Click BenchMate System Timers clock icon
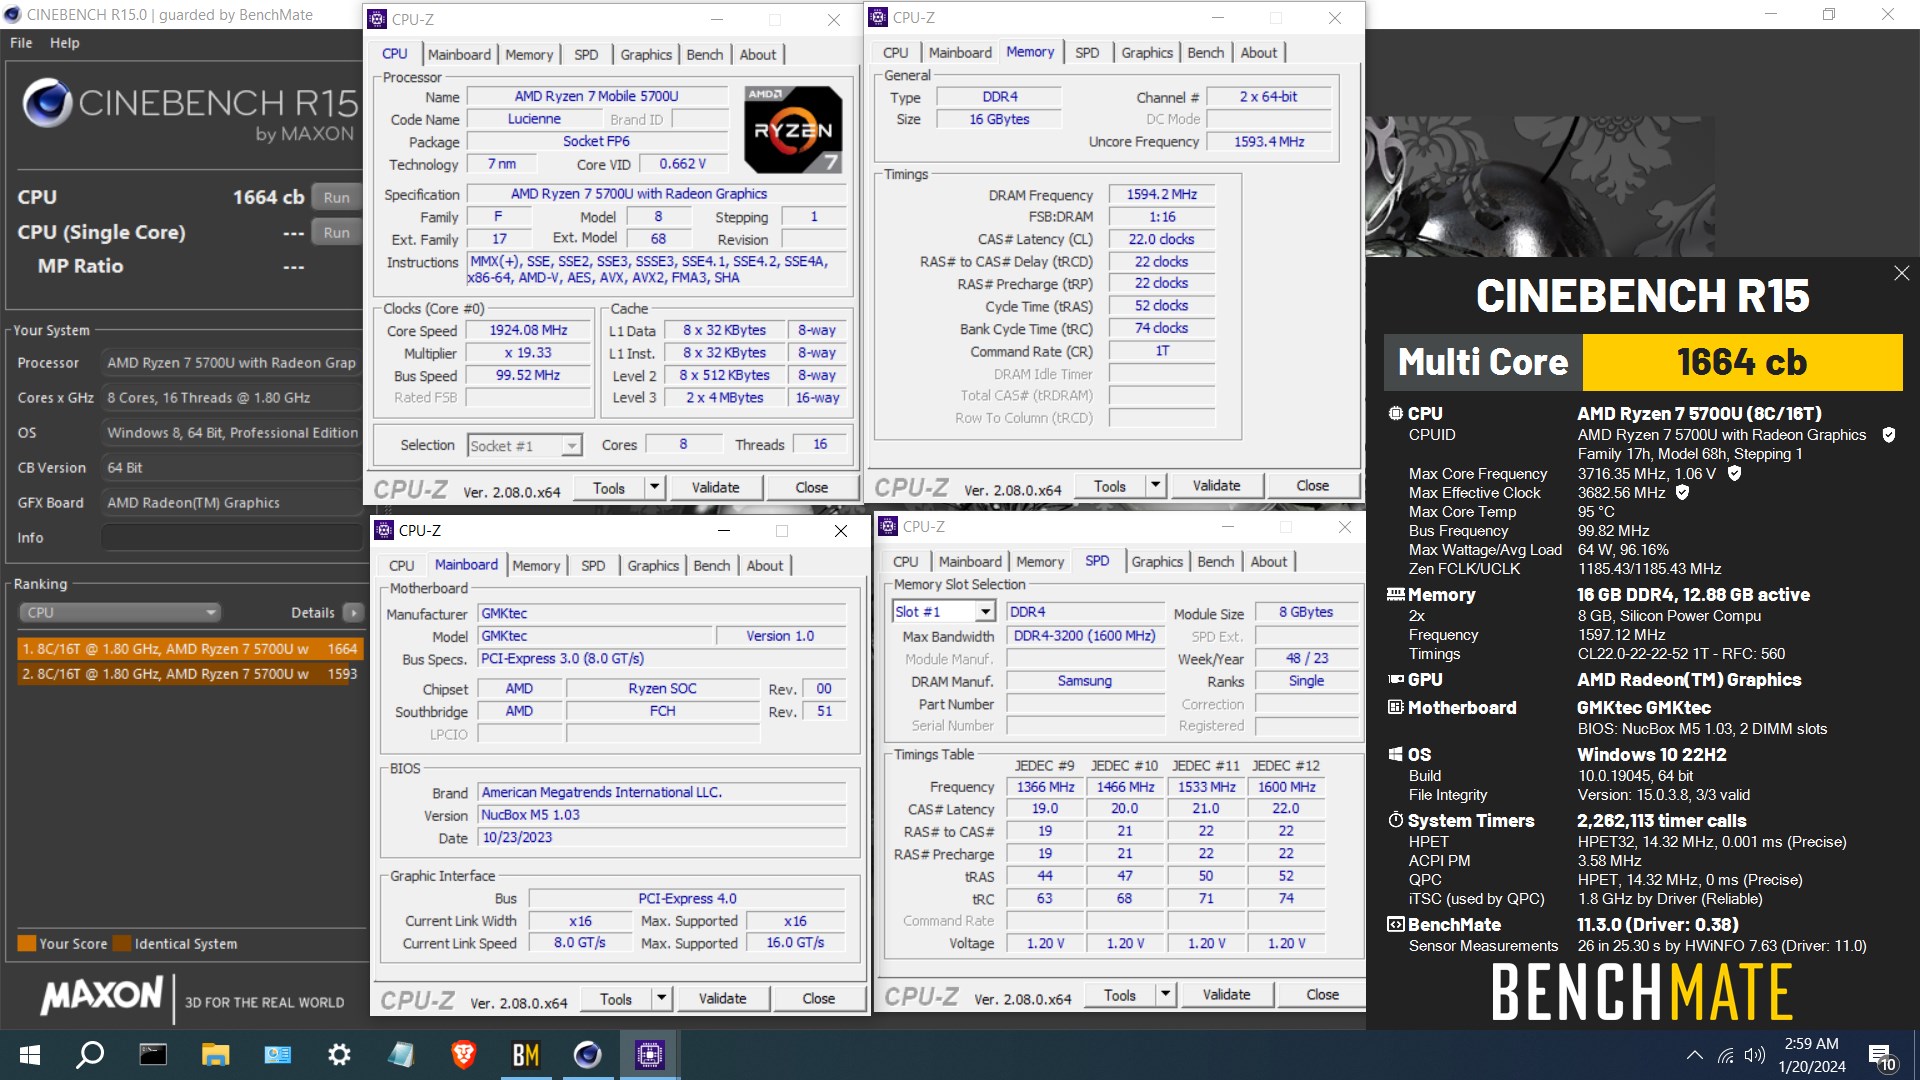 (1396, 820)
